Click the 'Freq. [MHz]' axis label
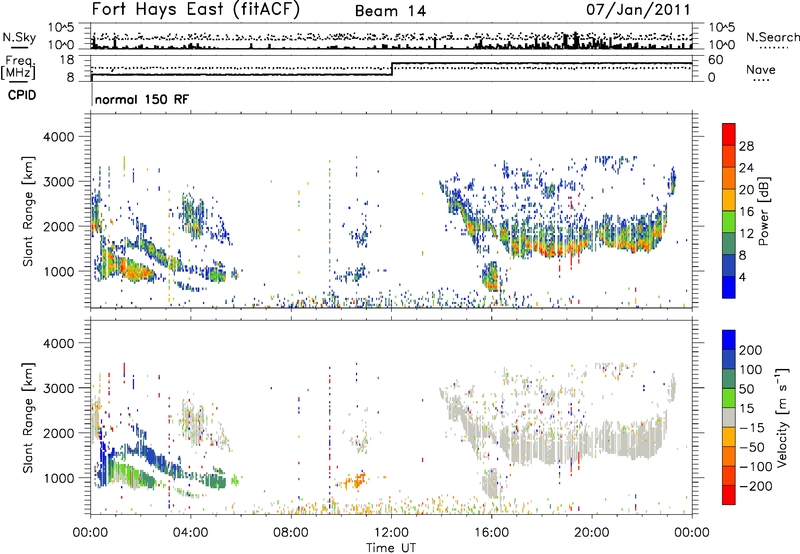This screenshot has height=554, width=800. point(19,68)
